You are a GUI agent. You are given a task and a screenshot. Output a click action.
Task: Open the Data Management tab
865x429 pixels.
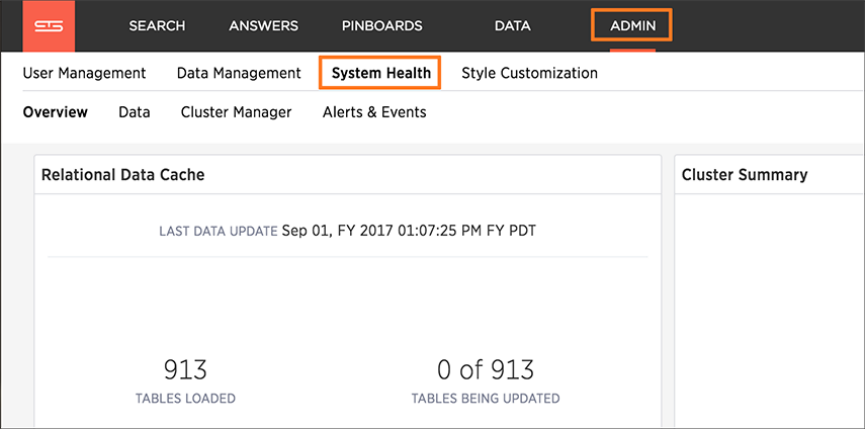[x=238, y=73]
